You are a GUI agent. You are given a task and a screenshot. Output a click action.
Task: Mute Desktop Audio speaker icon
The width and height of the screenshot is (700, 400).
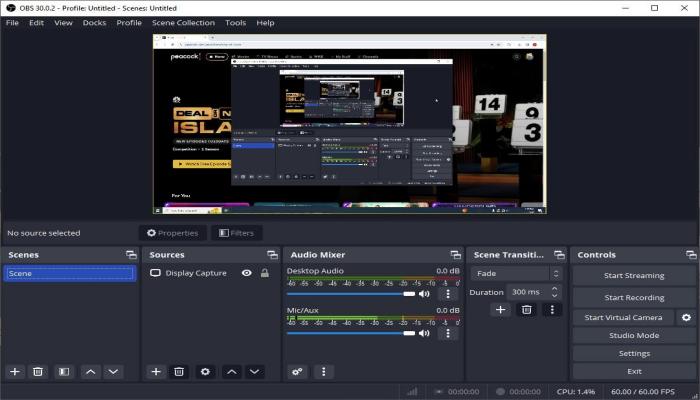click(424, 294)
